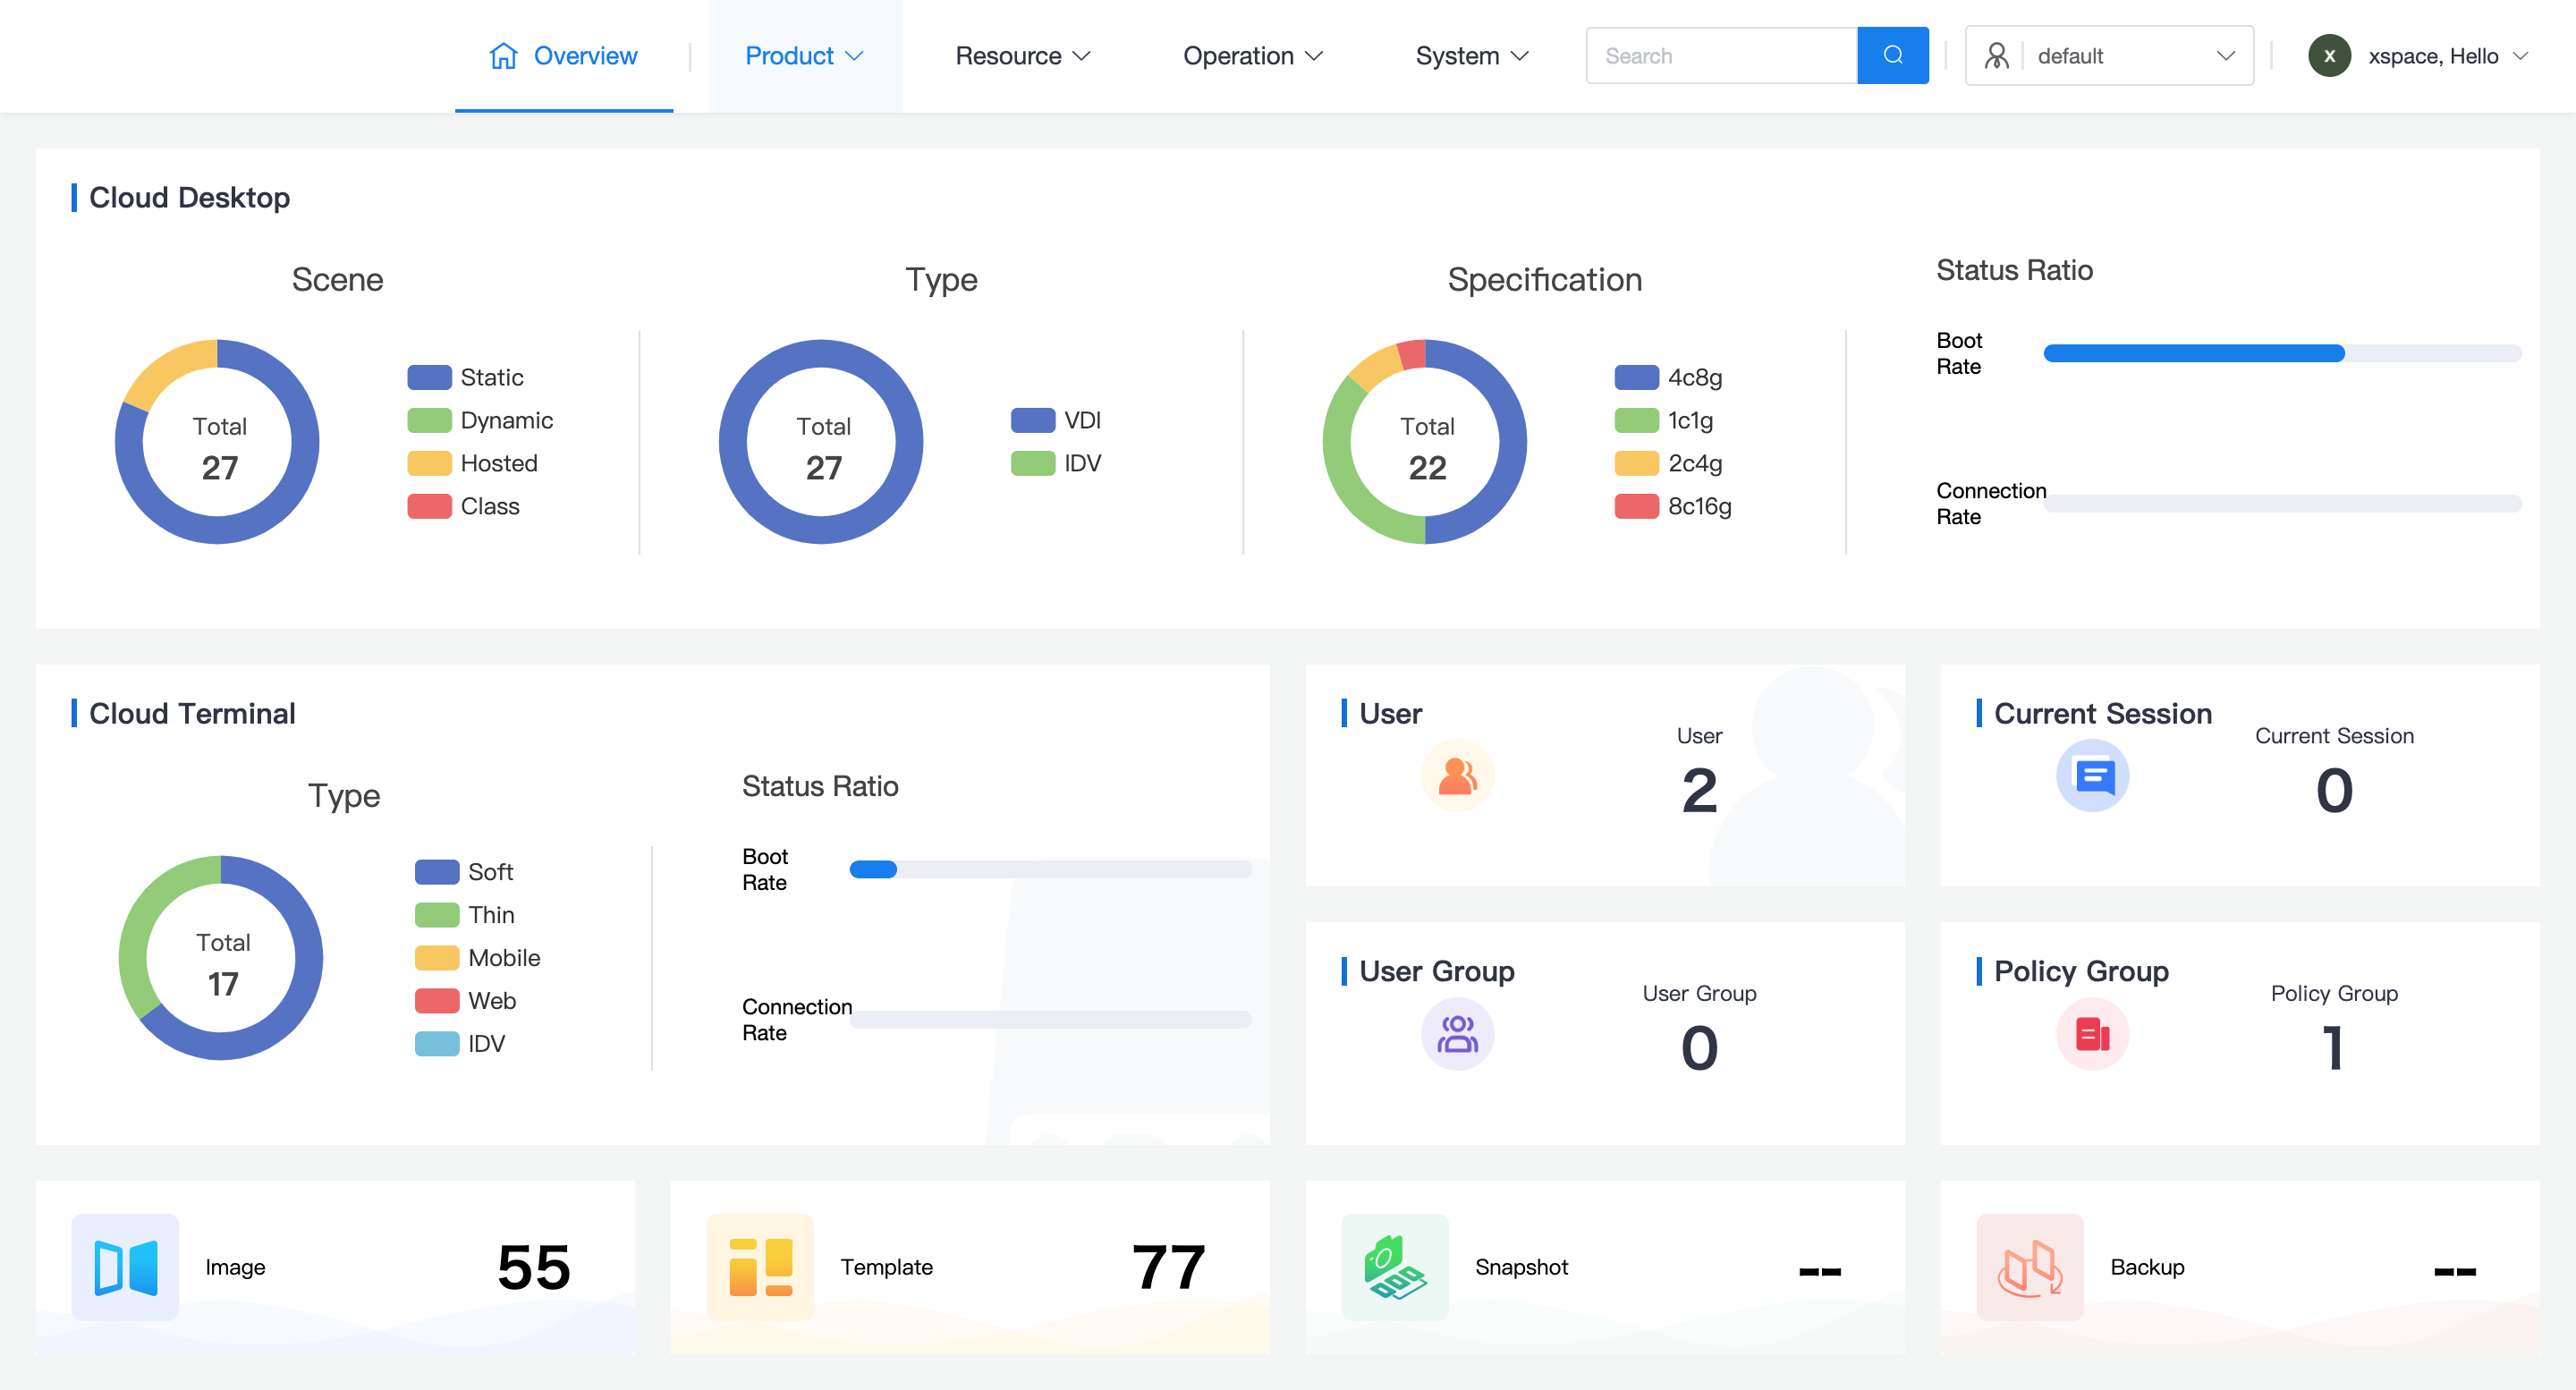Open the Resource menu
This screenshot has width=2576, height=1390.
point(1022,56)
